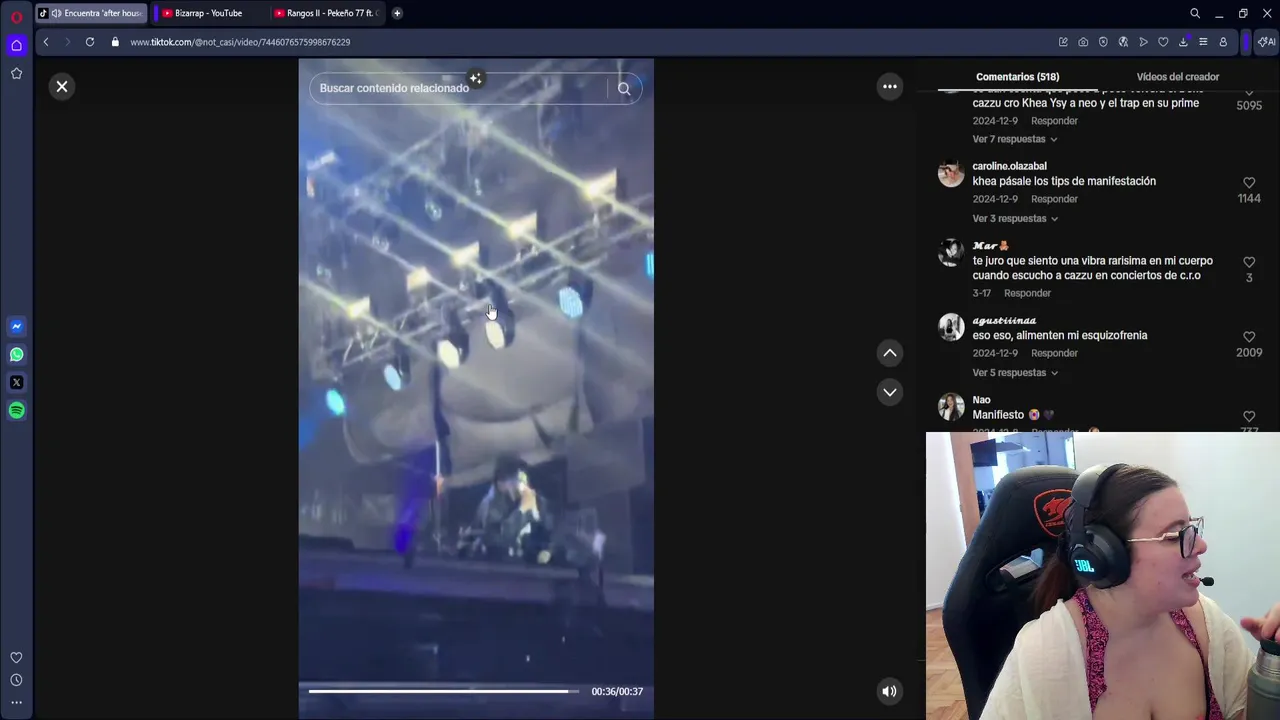Screen dimensions: 1280x720
Task: Open Nao's profile avatar
Action: (x=951, y=407)
